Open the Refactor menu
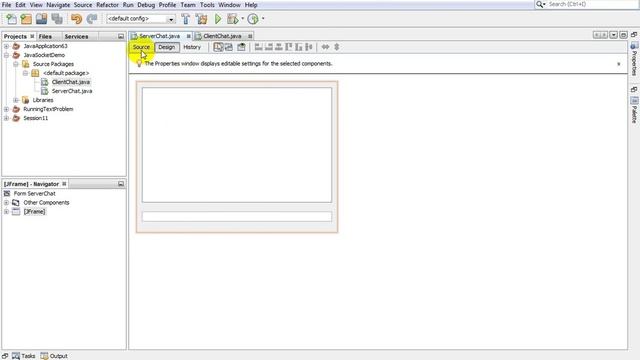640x360 pixels. pyautogui.click(x=107, y=5)
